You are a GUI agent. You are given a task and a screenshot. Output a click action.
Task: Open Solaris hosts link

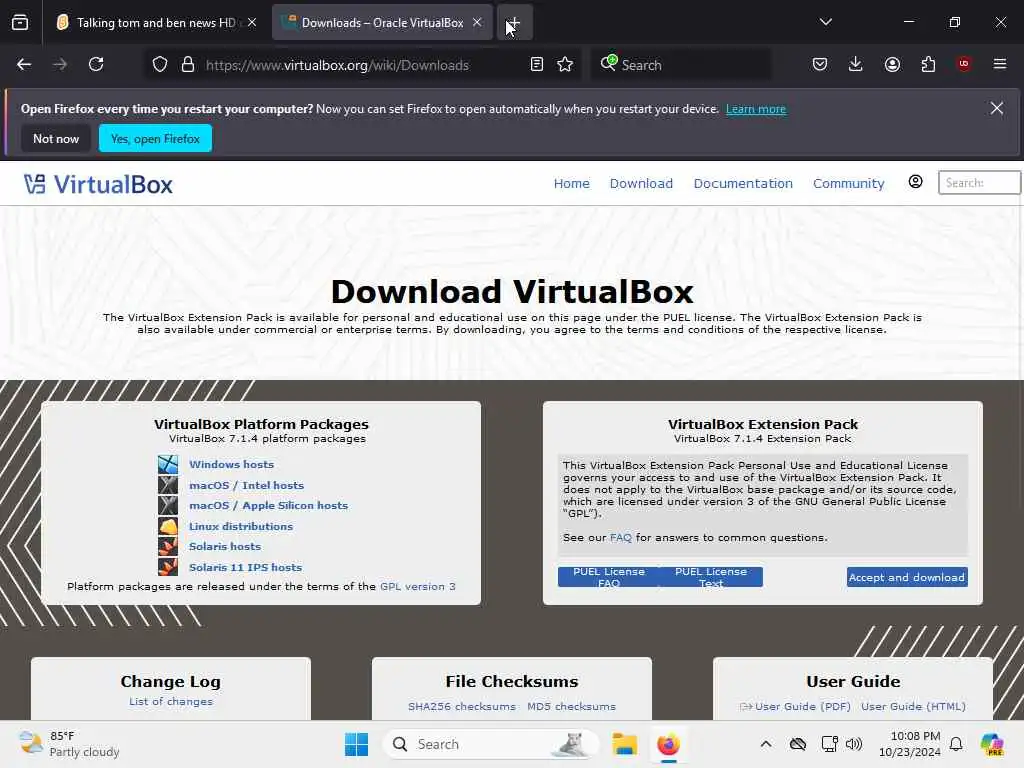coord(225,547)
